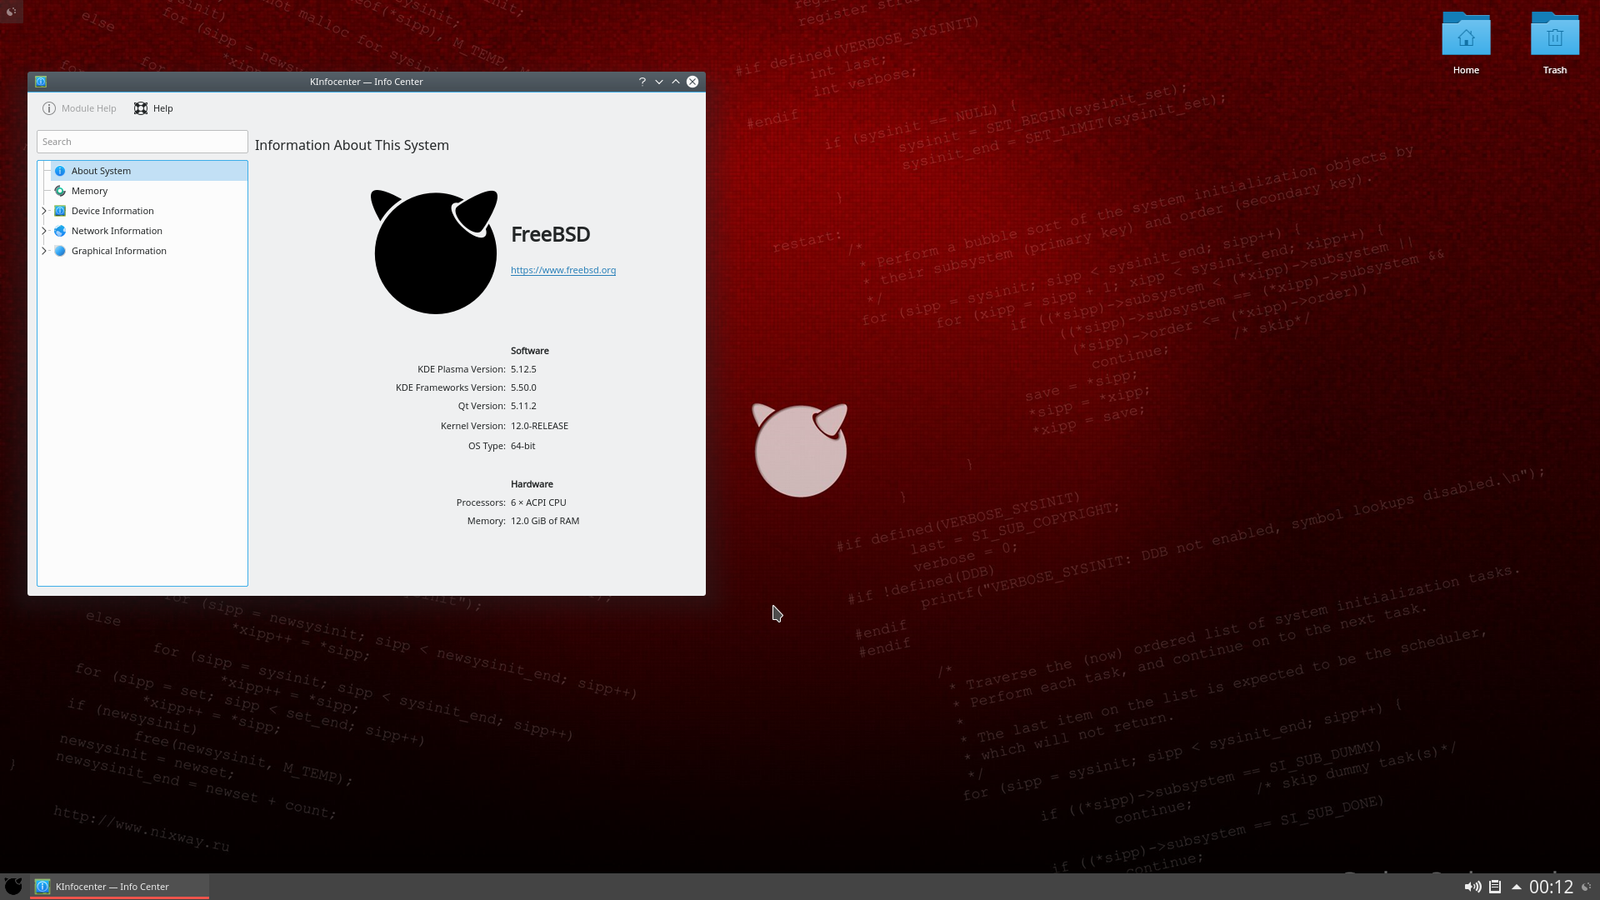
Task: Click the Processors value 6 × ACPI CPU
Action: click(x=538, y=503)
